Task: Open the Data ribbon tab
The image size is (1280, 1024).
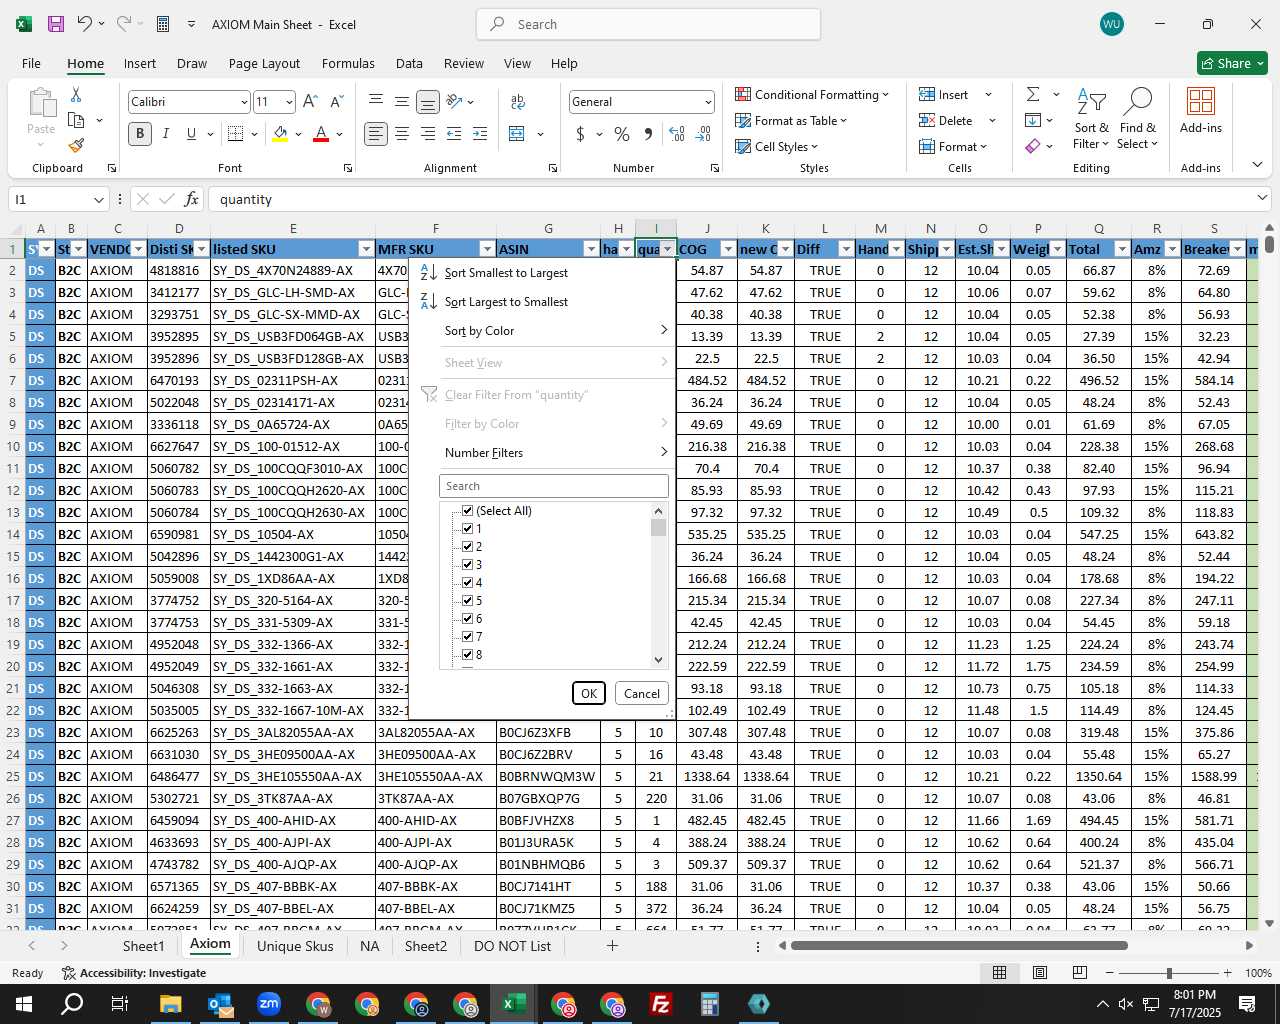Action: coord(409,63)
